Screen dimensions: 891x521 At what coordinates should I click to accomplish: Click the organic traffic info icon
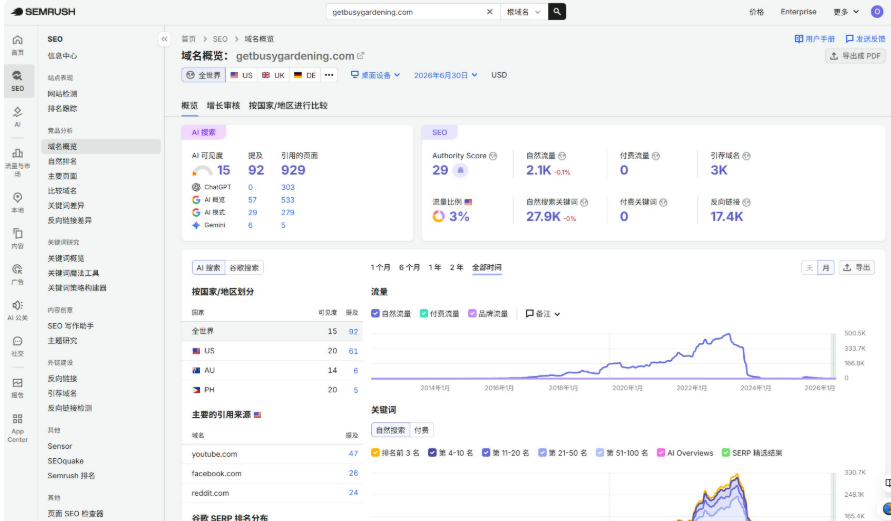coord(562,156)
